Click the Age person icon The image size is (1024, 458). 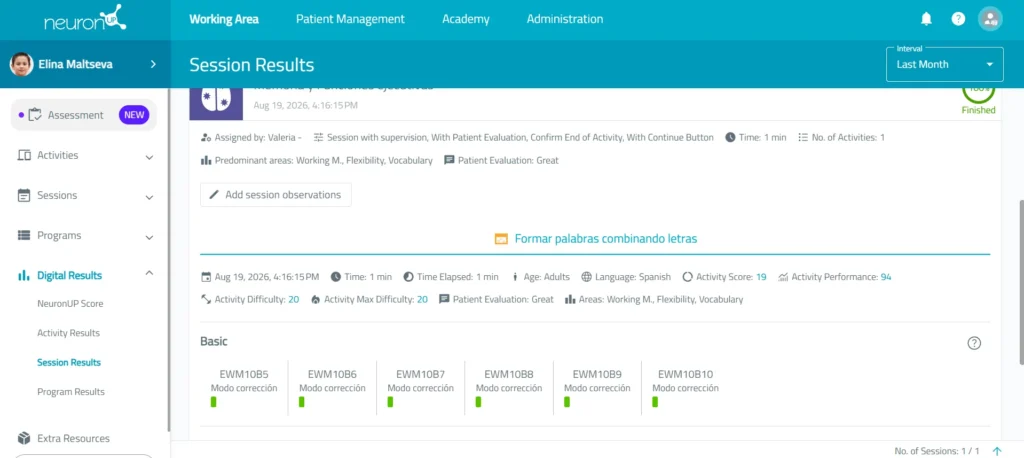515,277
